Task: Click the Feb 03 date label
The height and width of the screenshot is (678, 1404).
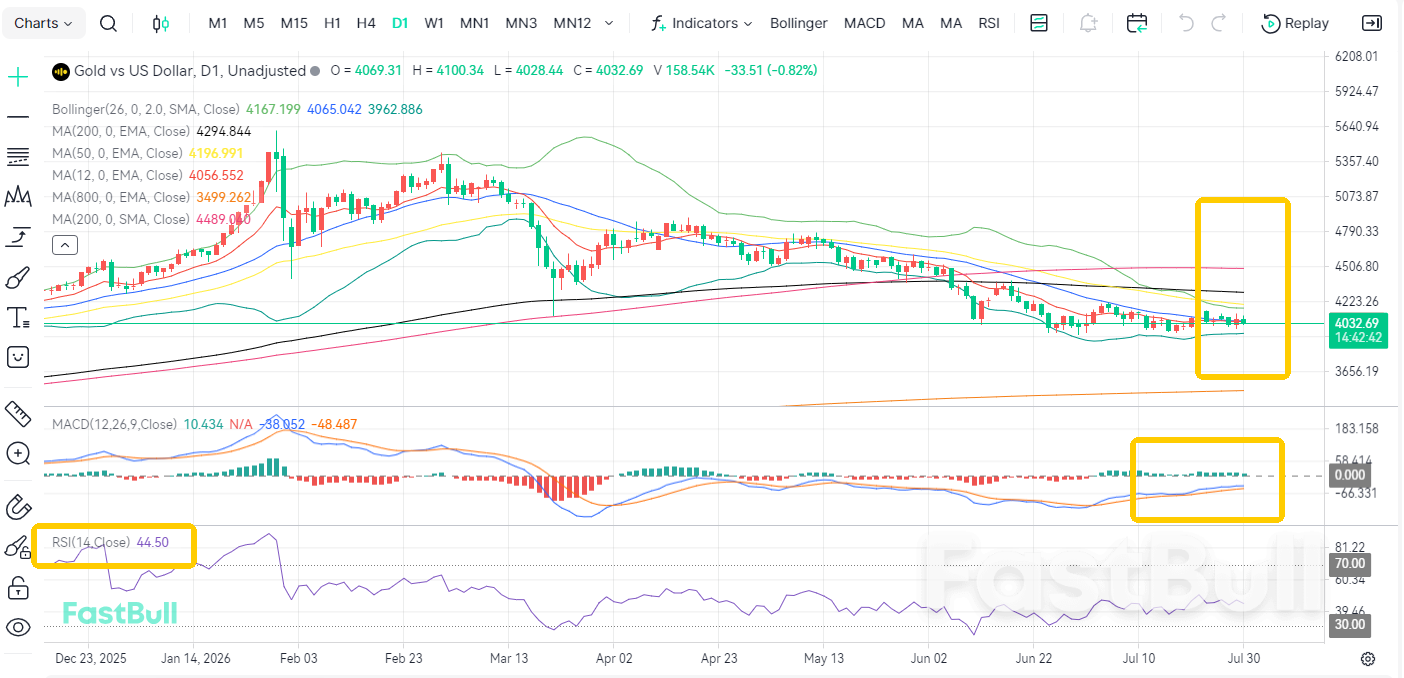Action: [298, 659]
